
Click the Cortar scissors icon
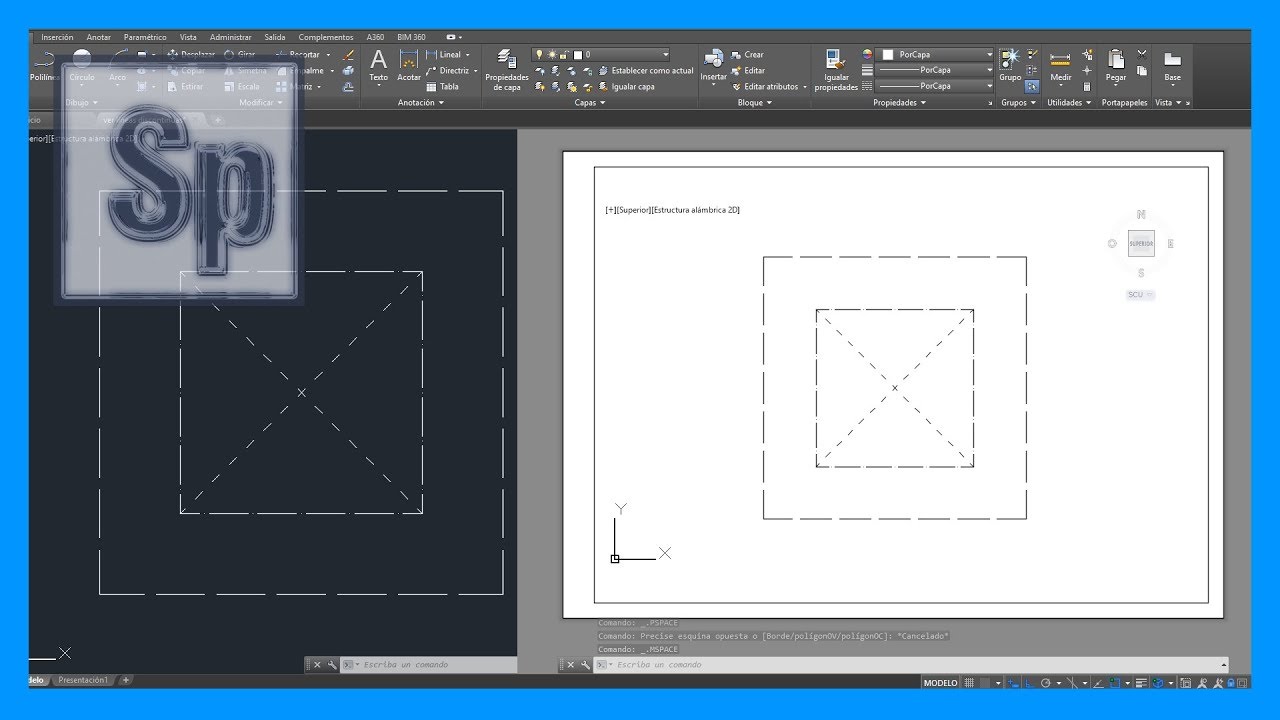click(1142, 54)
